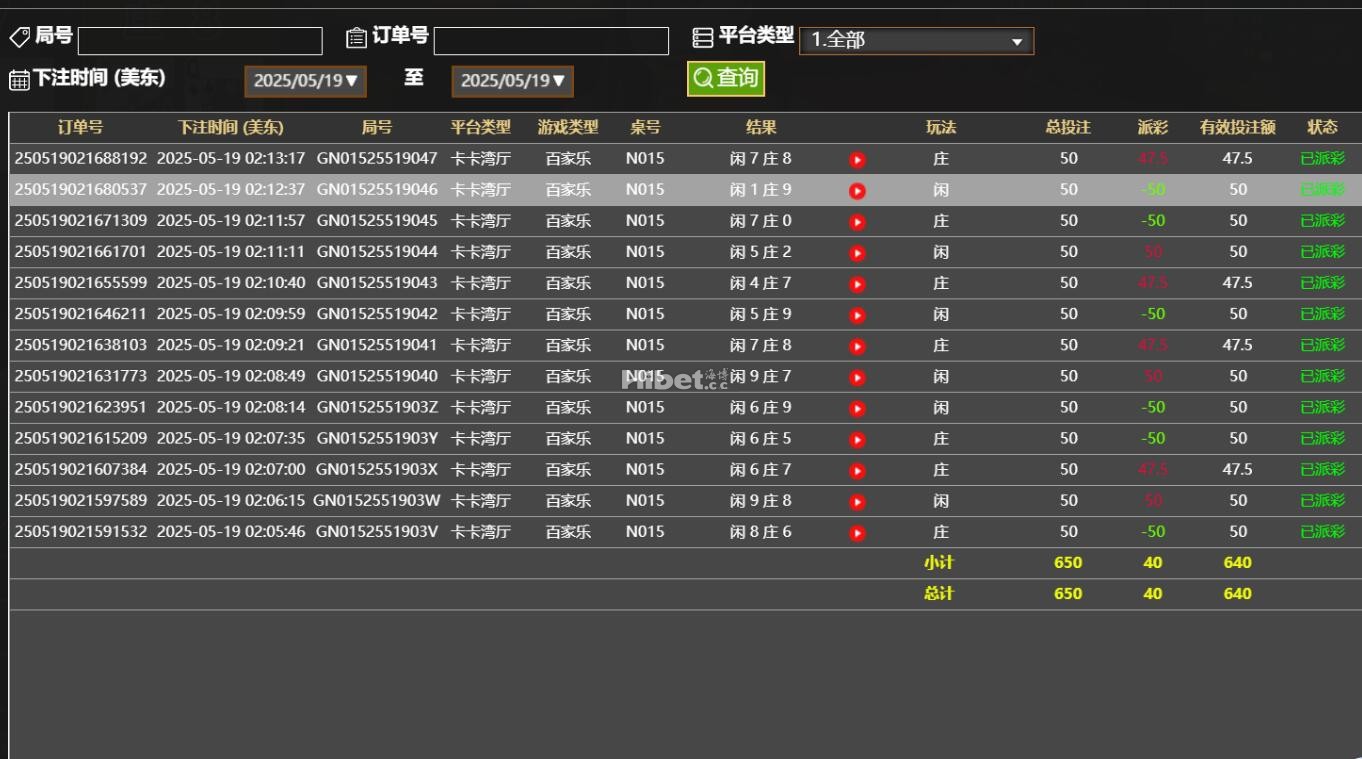The width and height of the screenshot is (1362, 759).
Task: Play the replay for round GN0152551903V
Action: [857, 532]
